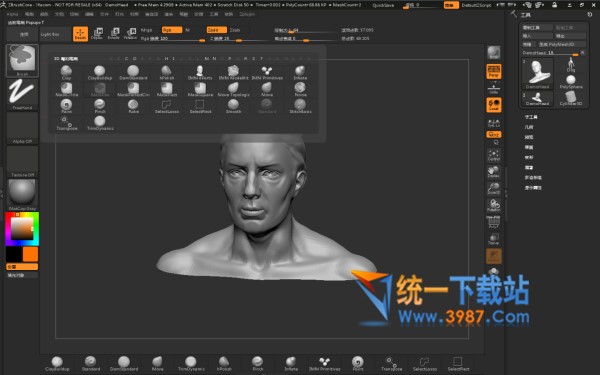Viewport: 600px width, 375px height.
Task: Click the QuickSave button
Action: [x=383, y=5]
